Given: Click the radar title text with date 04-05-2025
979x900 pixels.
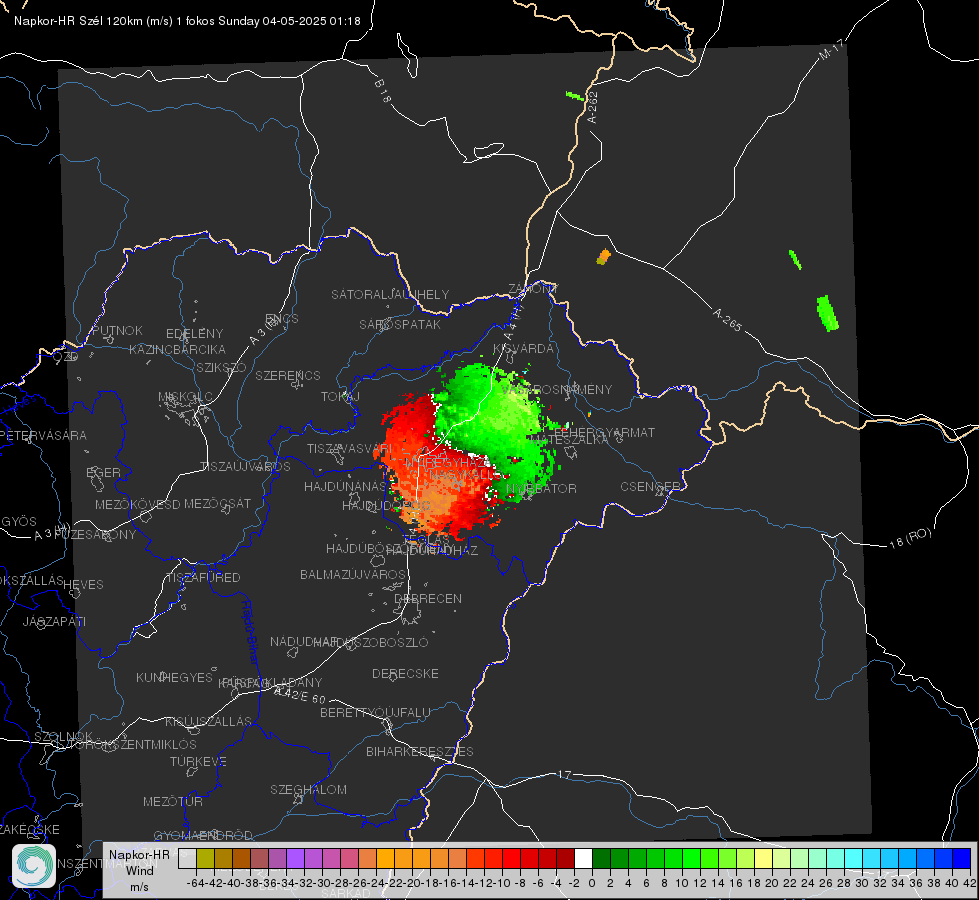Looking at the screenshot, I should tap(187, 21).
